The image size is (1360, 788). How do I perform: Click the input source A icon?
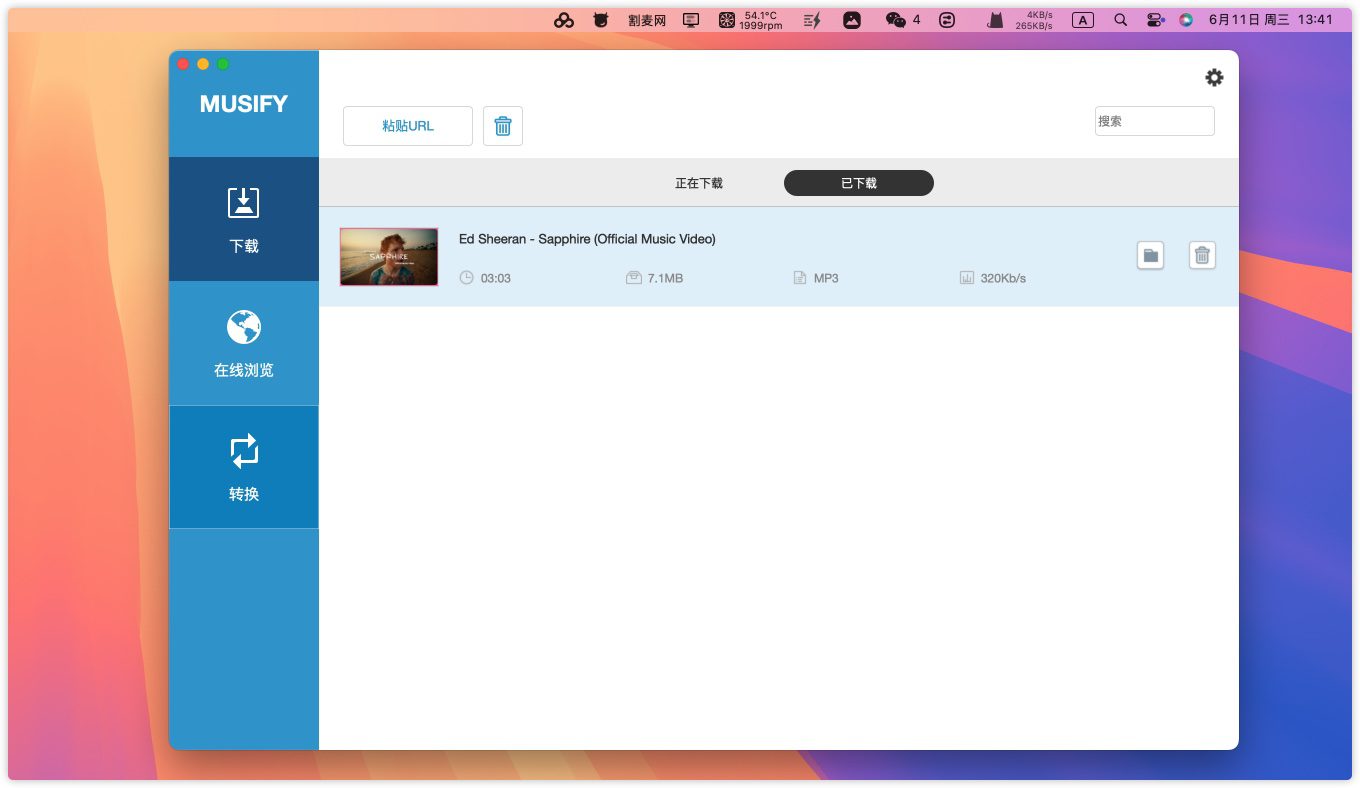pos(1083,20)
